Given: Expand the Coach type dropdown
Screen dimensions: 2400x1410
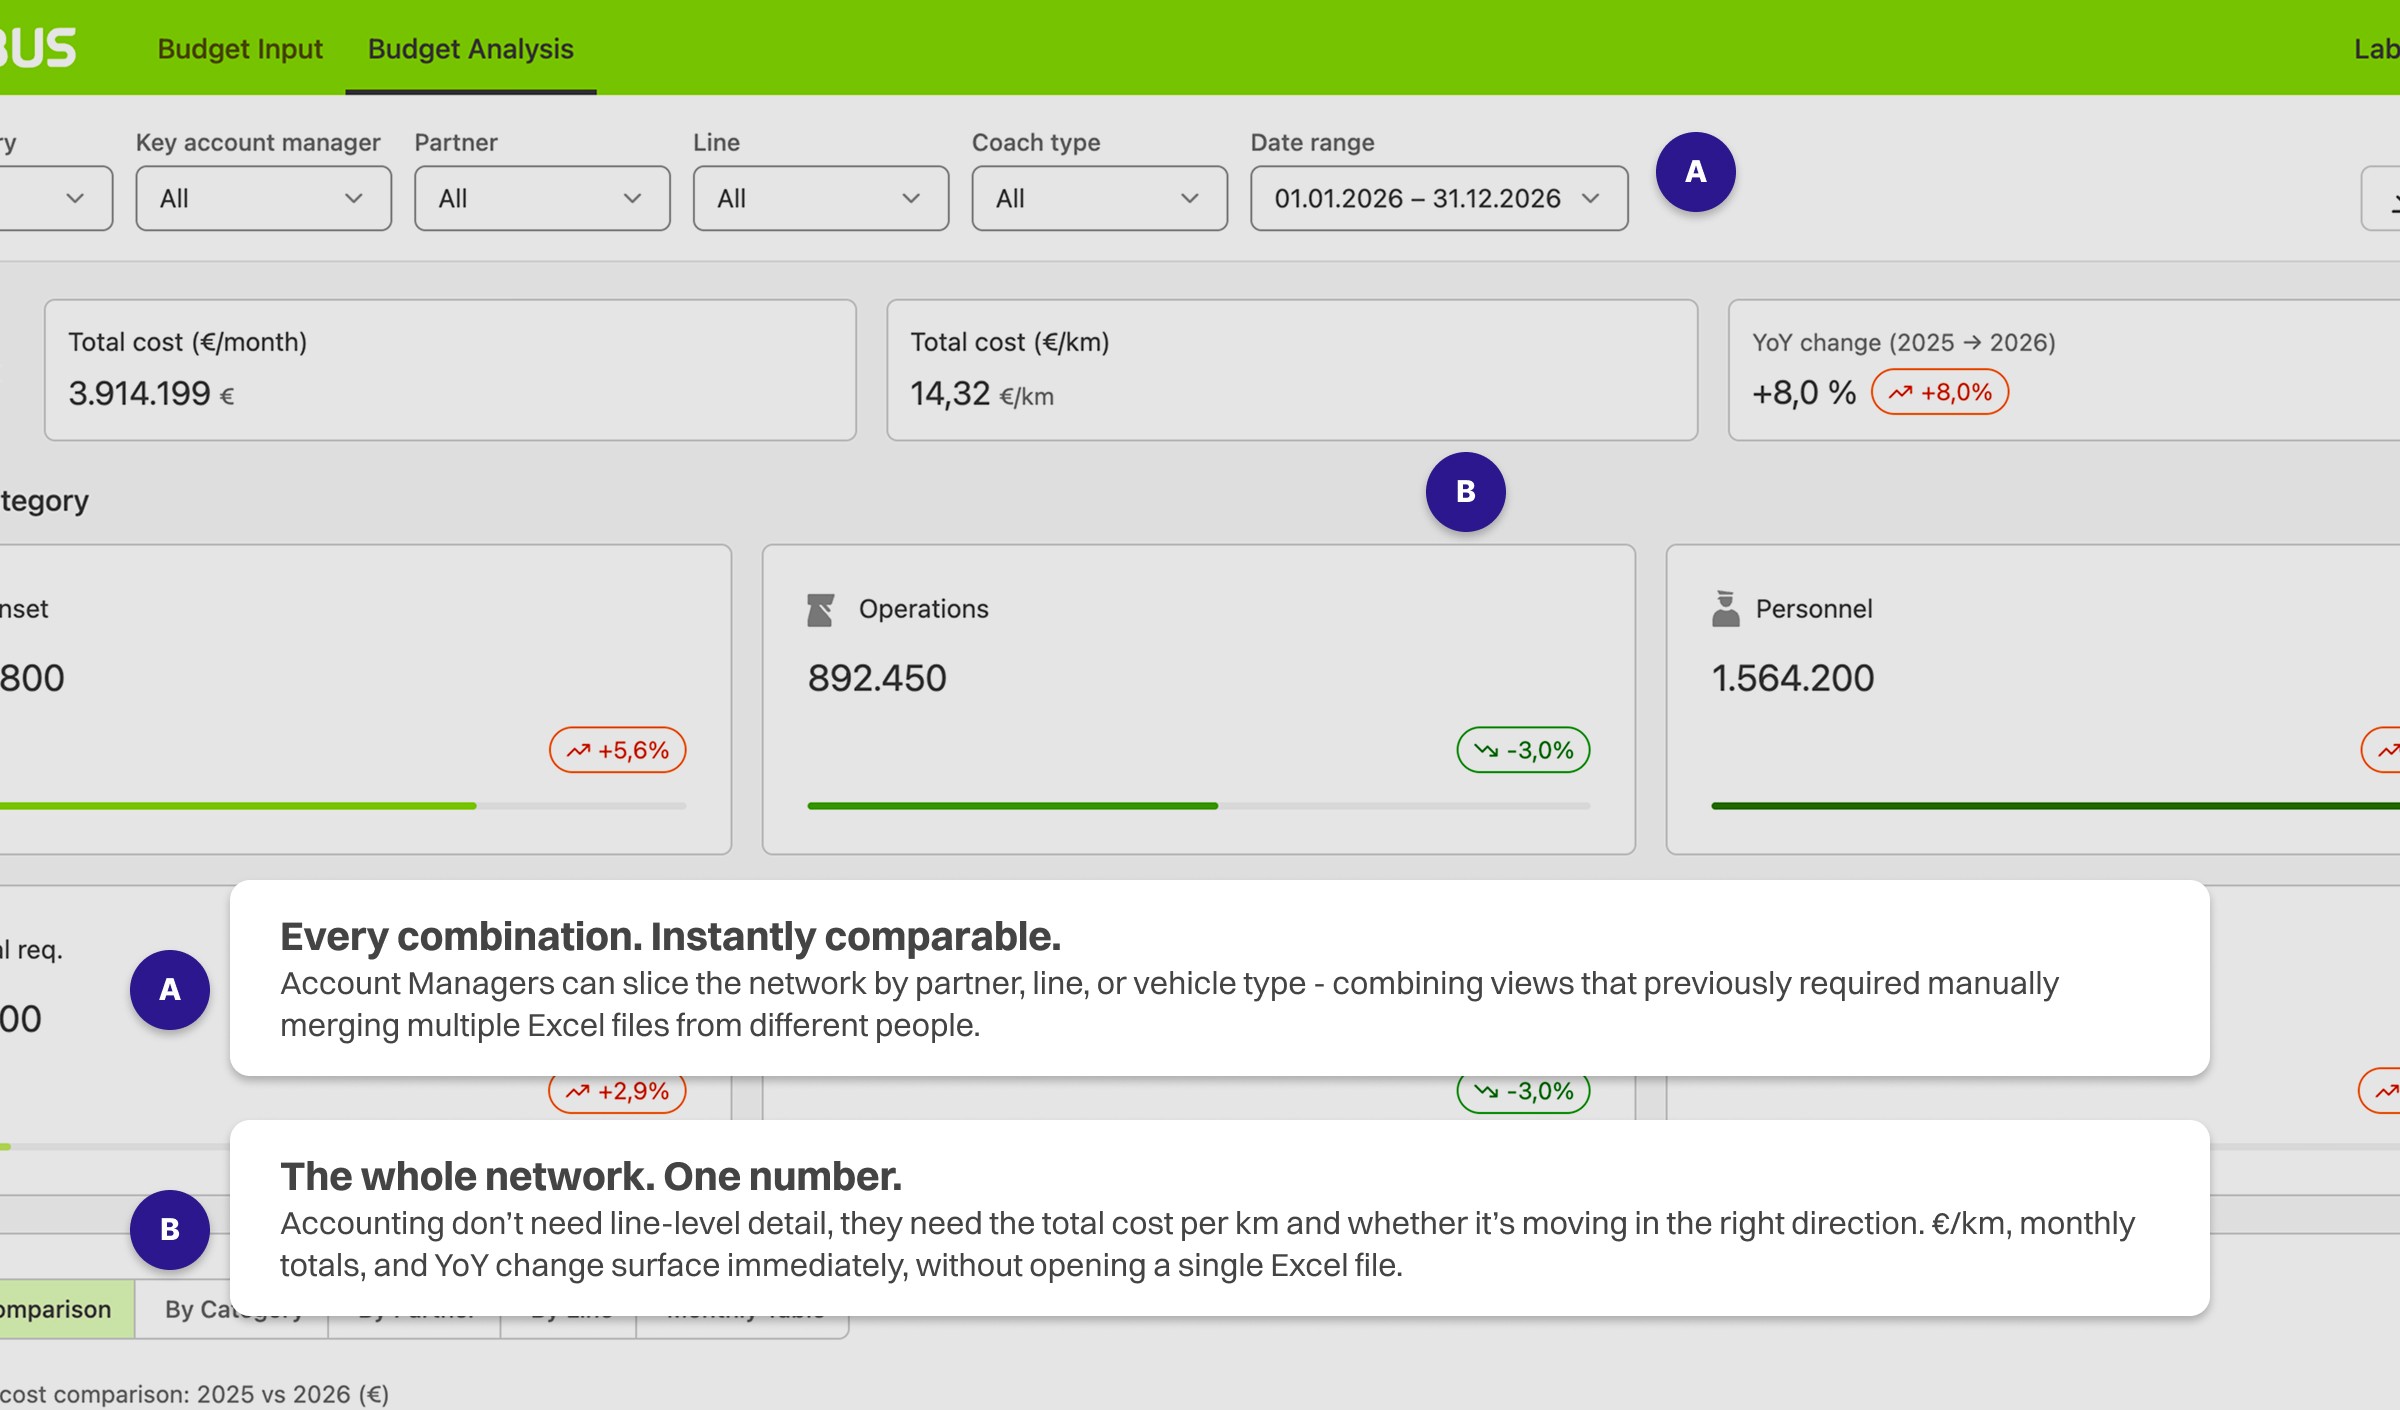Looking at the screenshot, I should [1099, 198].
